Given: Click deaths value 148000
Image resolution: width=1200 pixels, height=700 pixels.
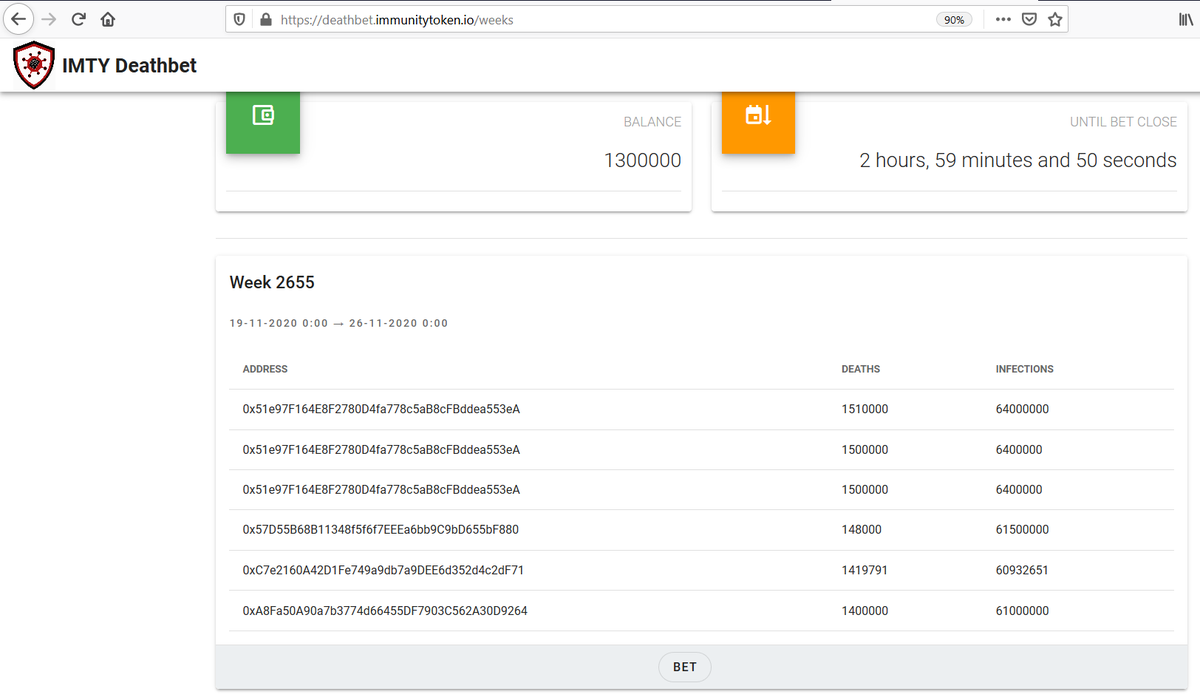Looking at the screenshot, I should (861, 530).
